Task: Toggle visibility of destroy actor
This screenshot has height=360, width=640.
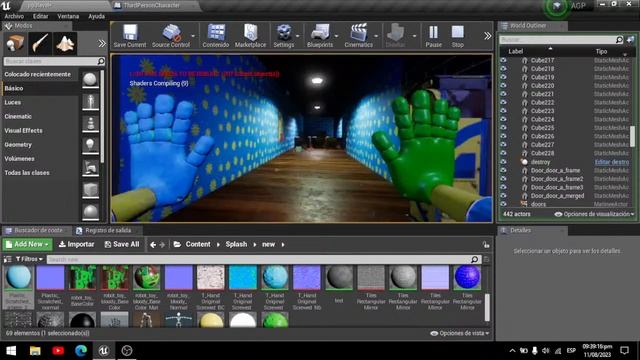Action: coord(503,162)
